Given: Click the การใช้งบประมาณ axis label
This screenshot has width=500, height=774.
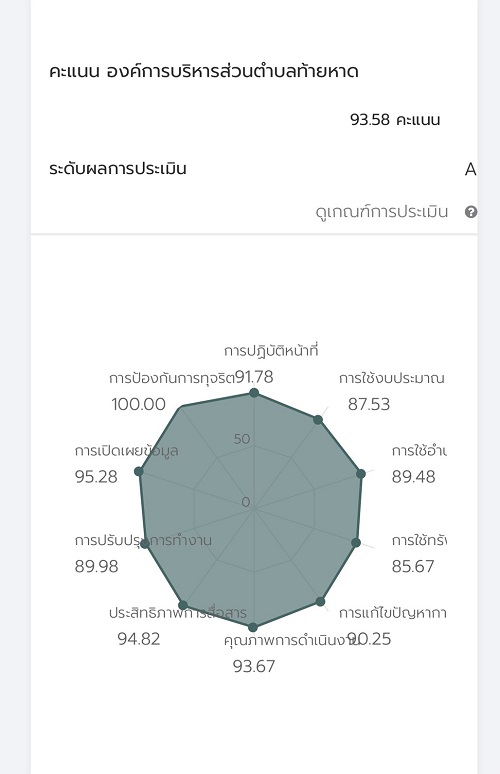Looking at the screenshot, I should tap(392, 378).
